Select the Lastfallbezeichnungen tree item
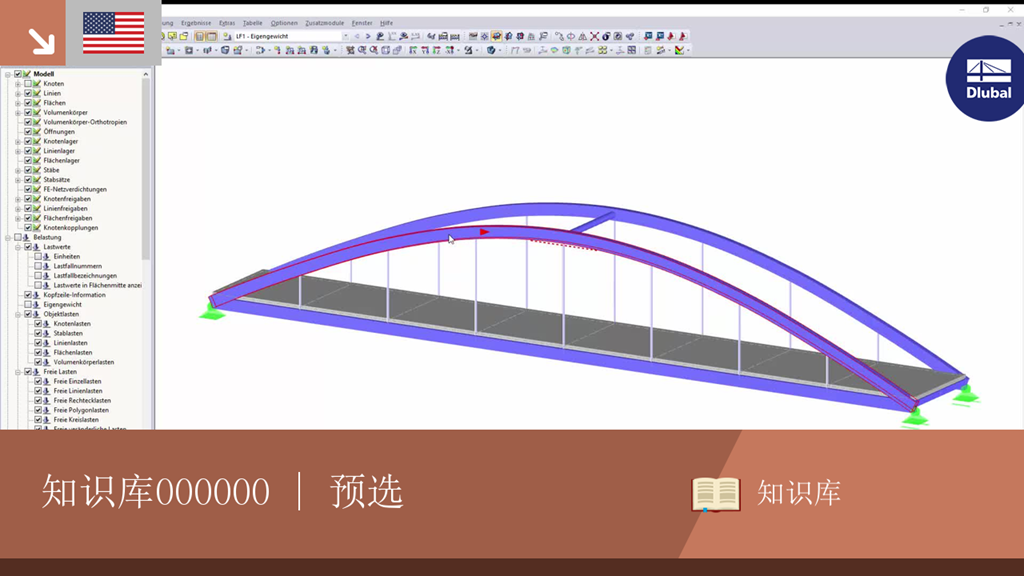The height and width of the screenshot is (576, 1024). [85, 276]
